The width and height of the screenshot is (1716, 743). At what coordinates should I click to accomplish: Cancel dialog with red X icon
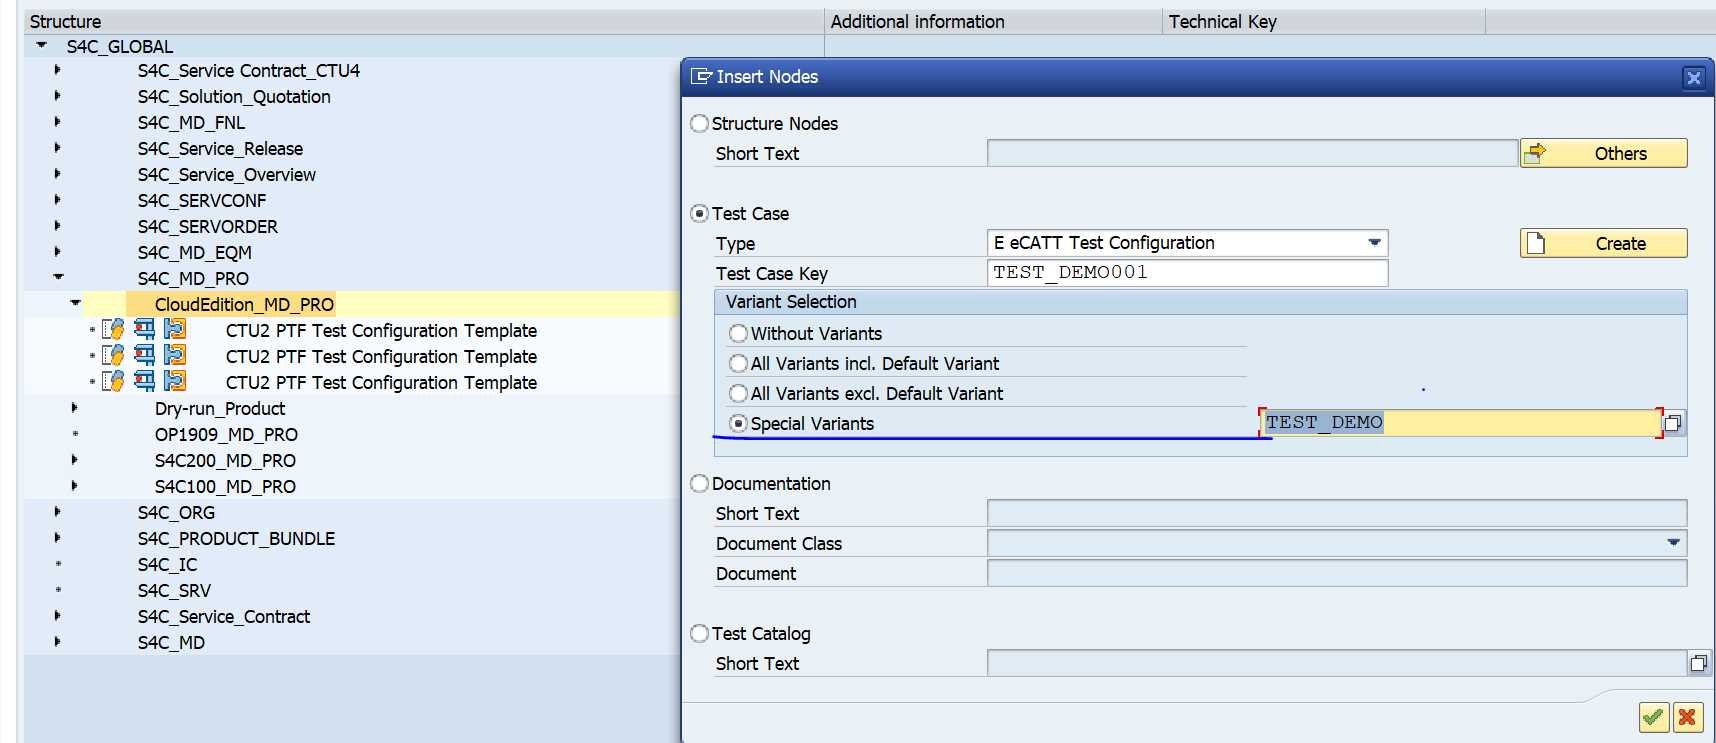point(1688,717)
